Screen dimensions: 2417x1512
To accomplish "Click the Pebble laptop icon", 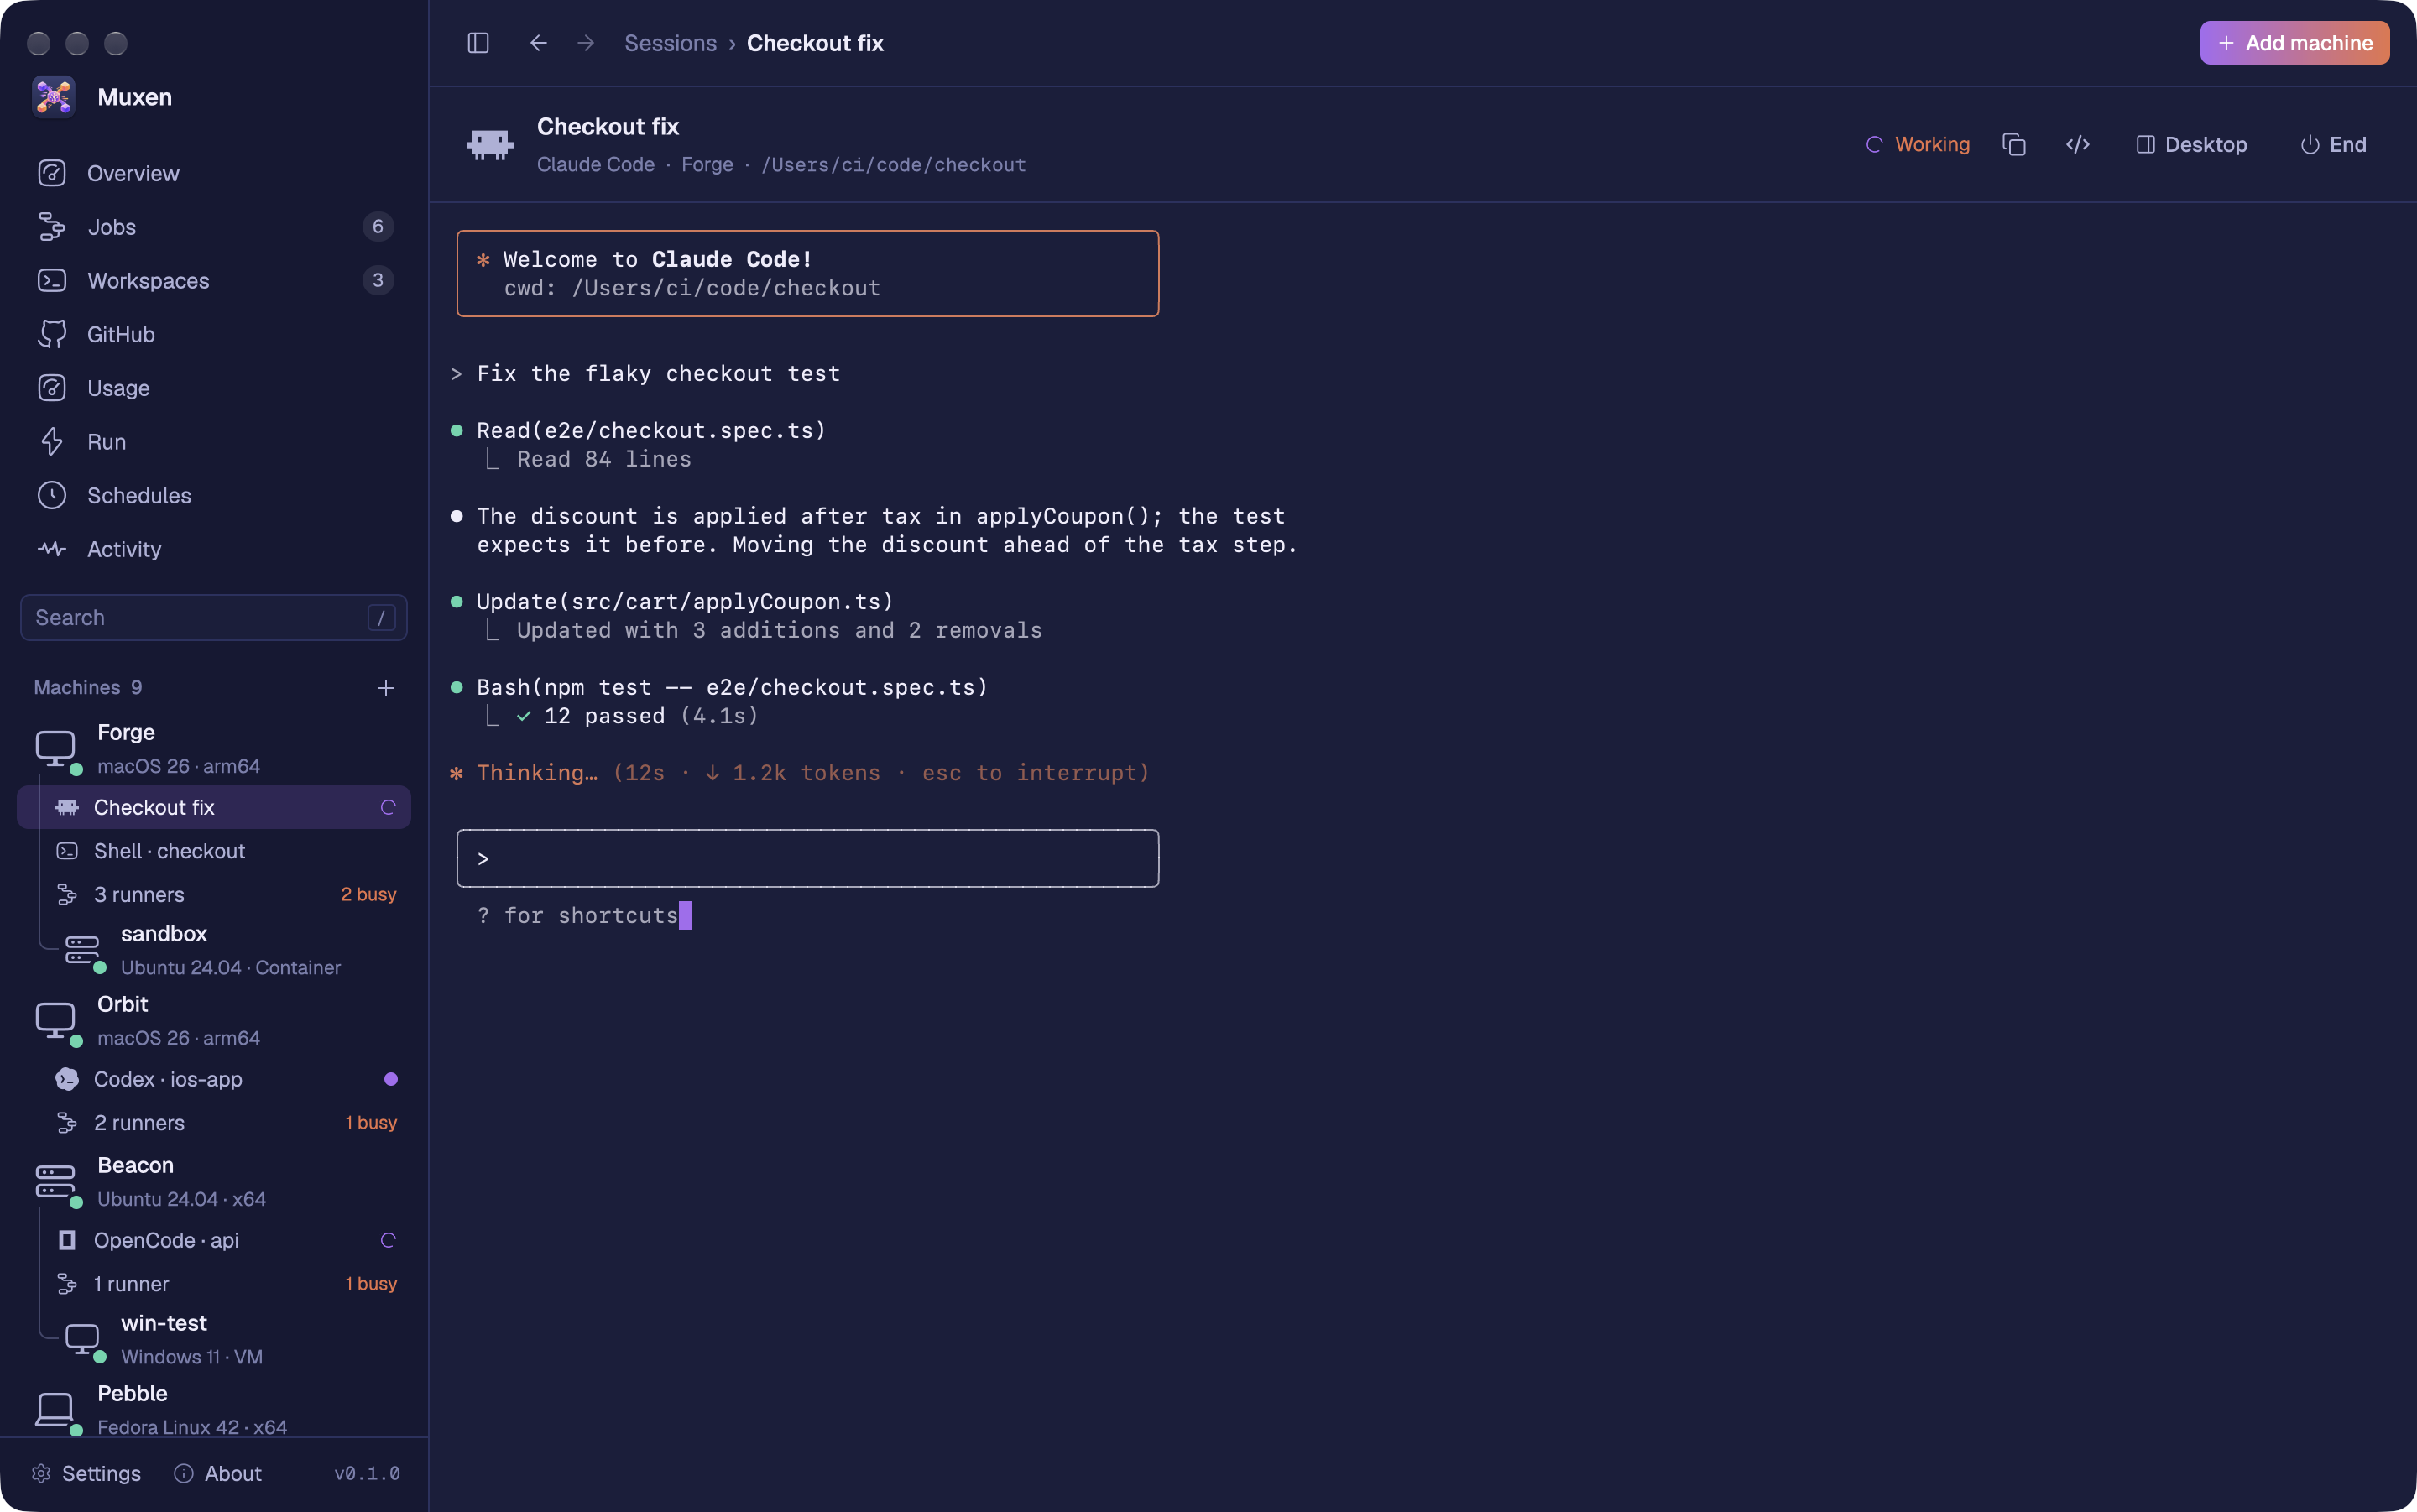I will tap(55, 1409).
